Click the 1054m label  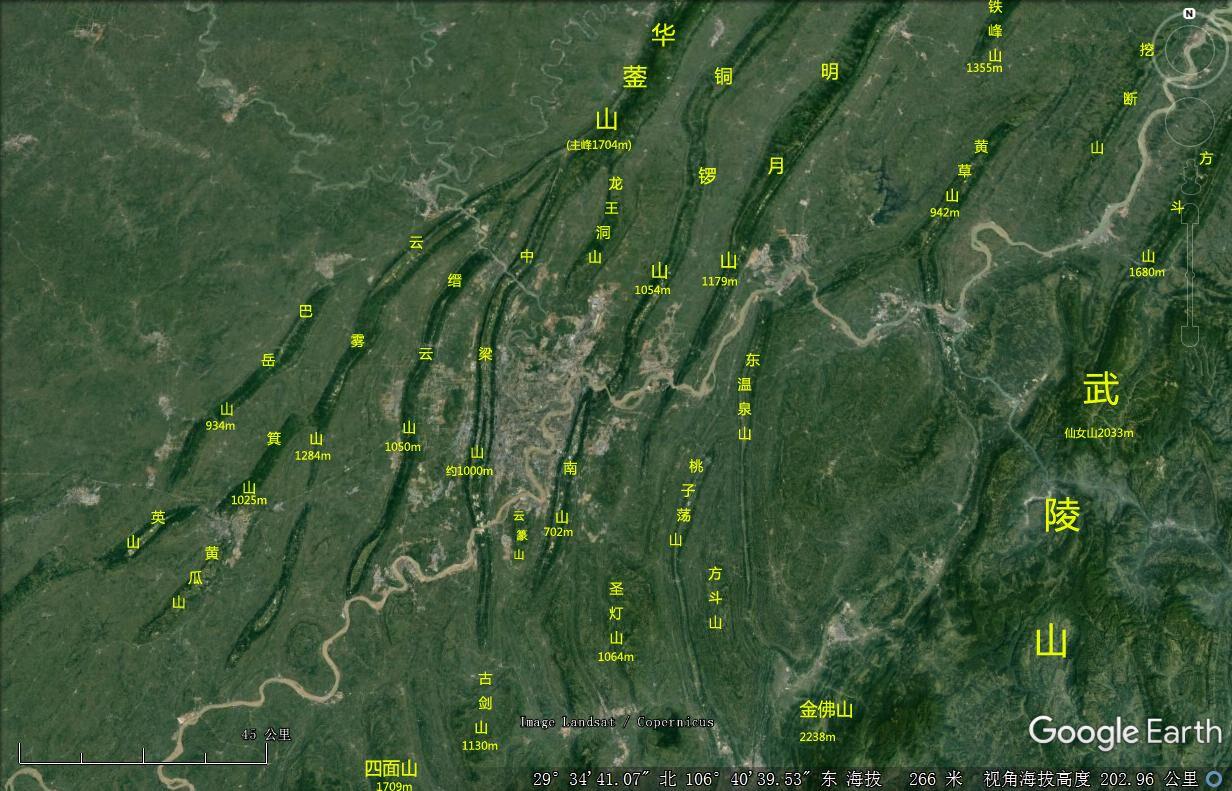pyautogui.click(x=653, y=290)
